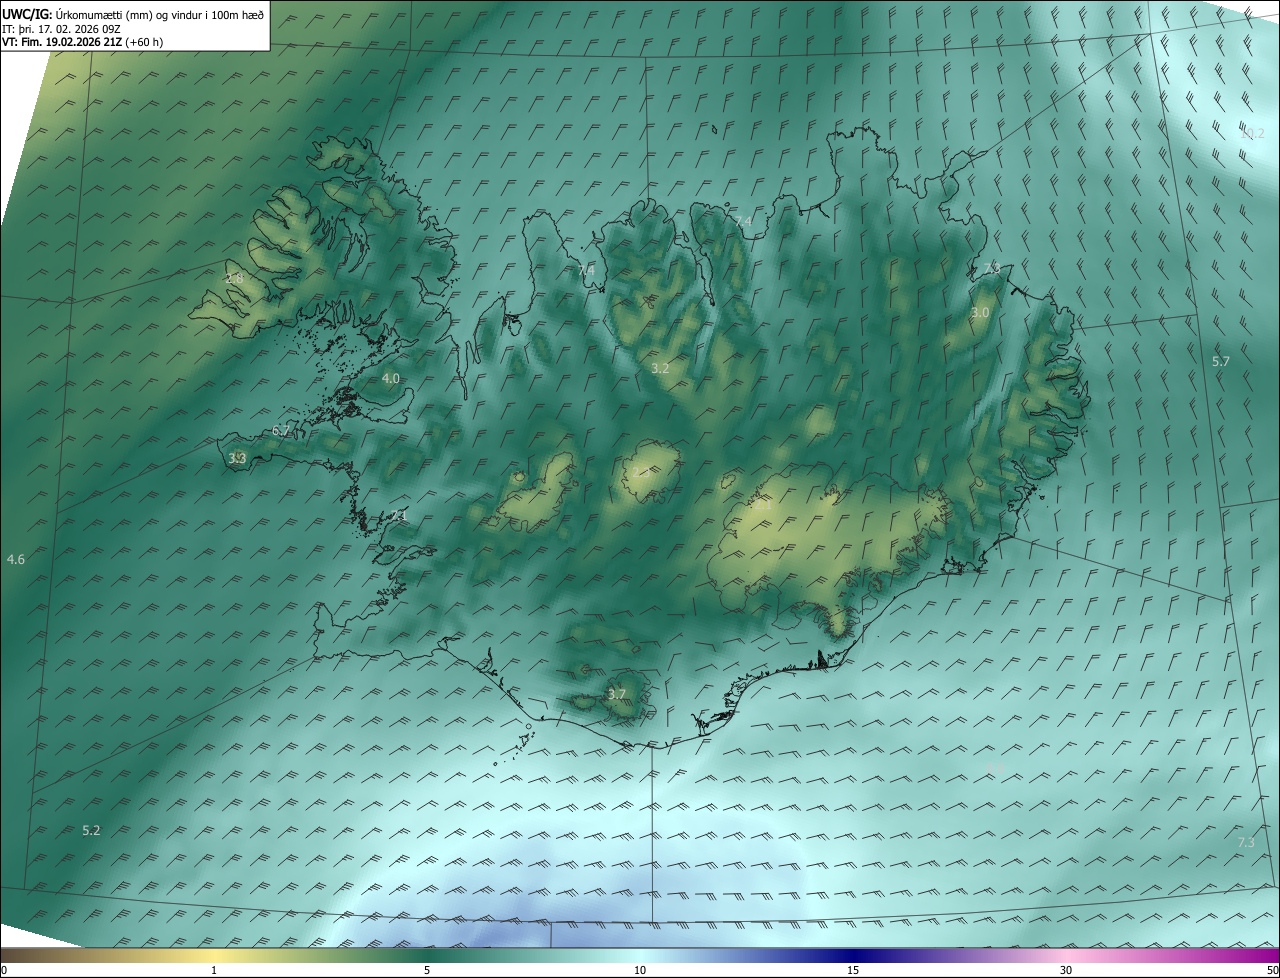Click the 15 tick on the colour scale
The width and height of the screenshot is (1280, 978).
coord(853,970)
